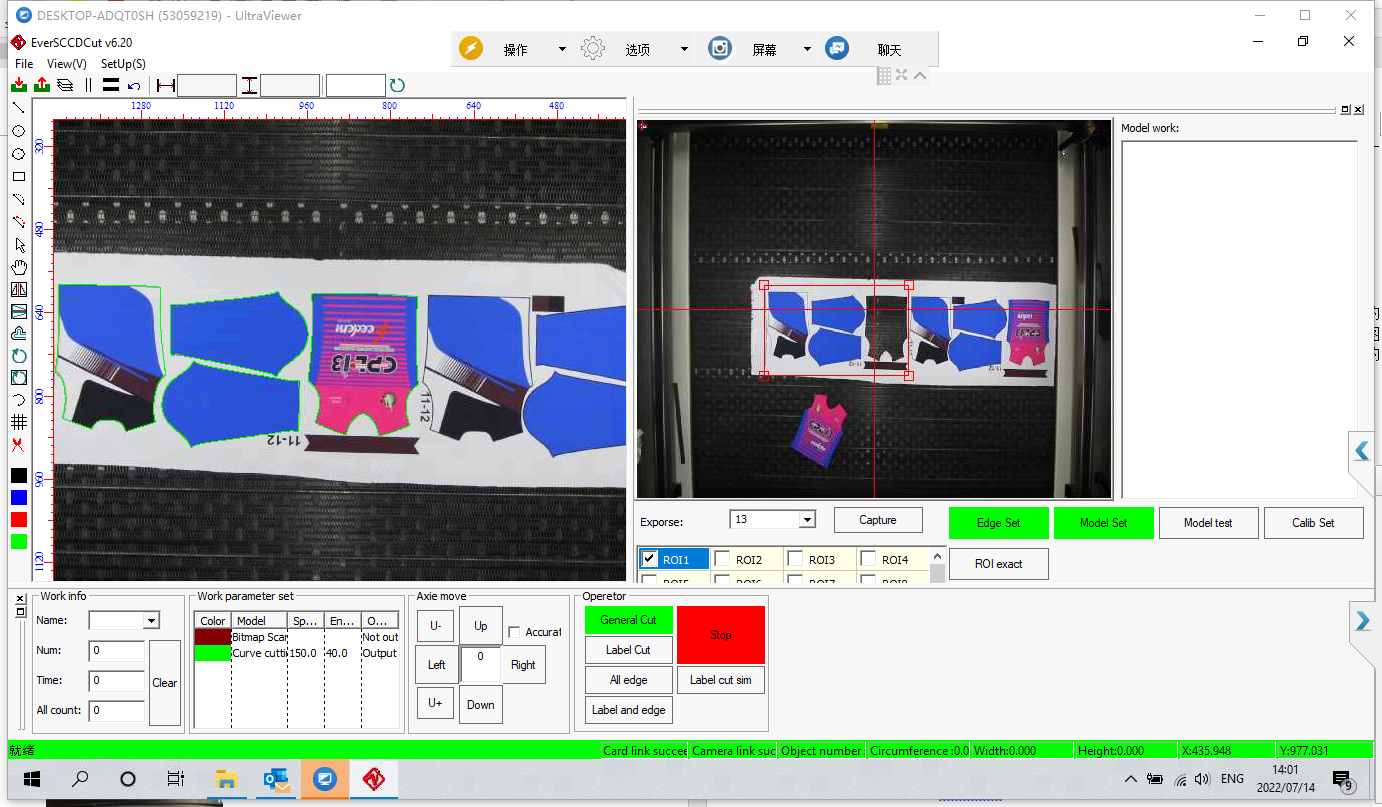
Task: Click the image curve tool icon
Action: 18,311
